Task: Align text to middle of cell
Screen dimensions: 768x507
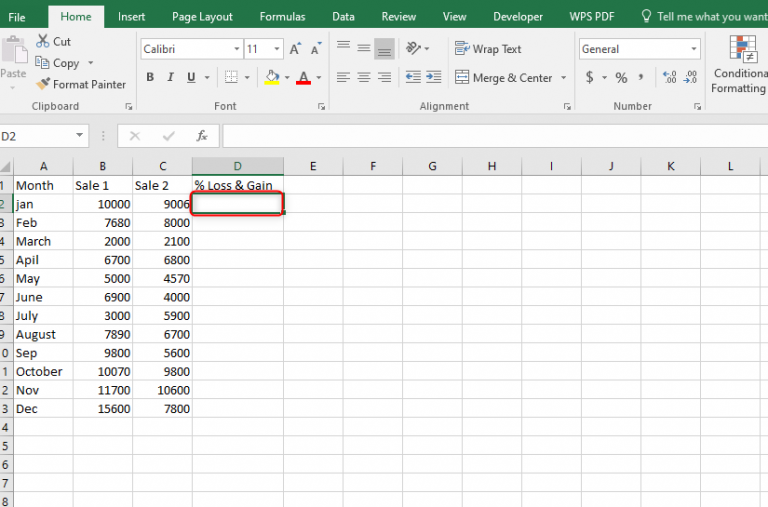Action: (x=363, y=48)
